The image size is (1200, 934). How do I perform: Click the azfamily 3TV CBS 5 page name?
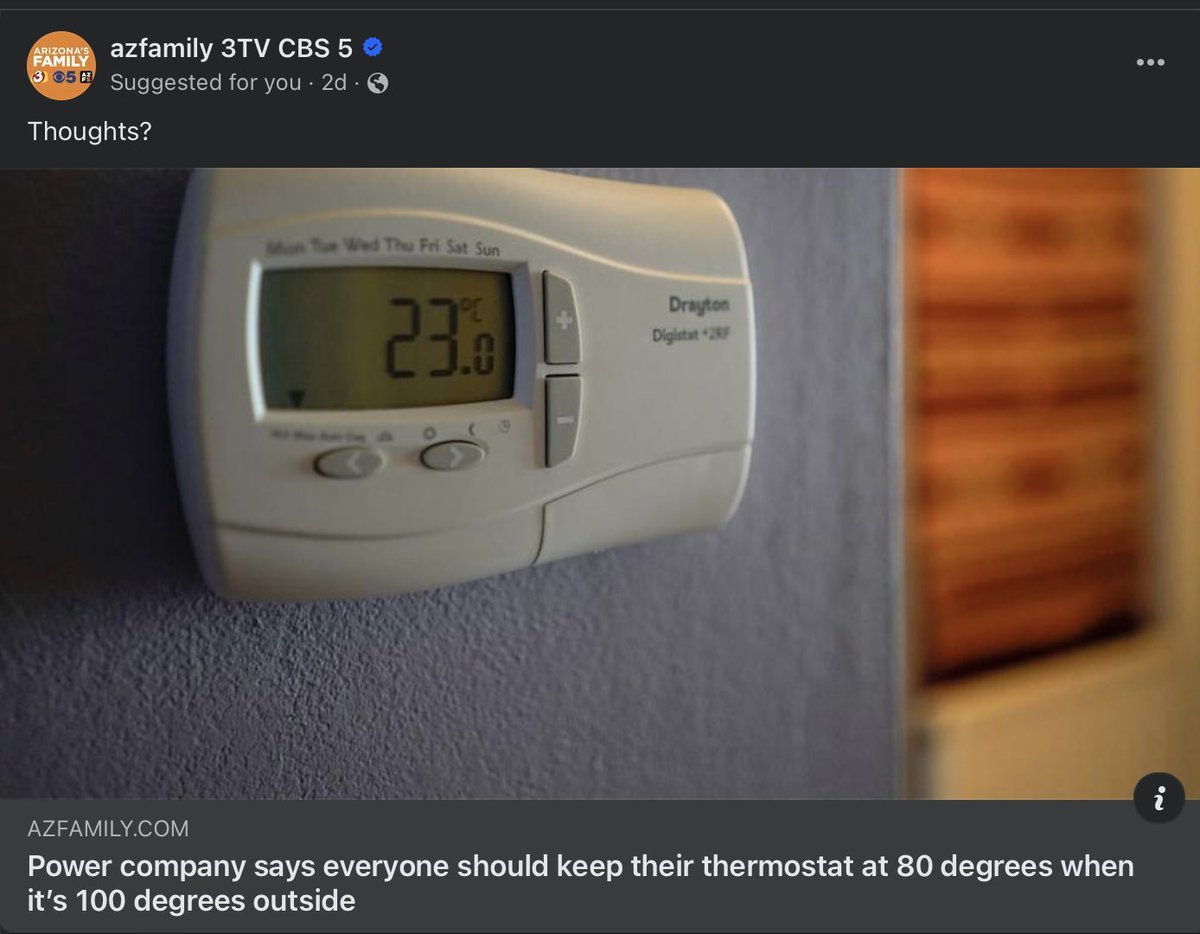(232, 48)
